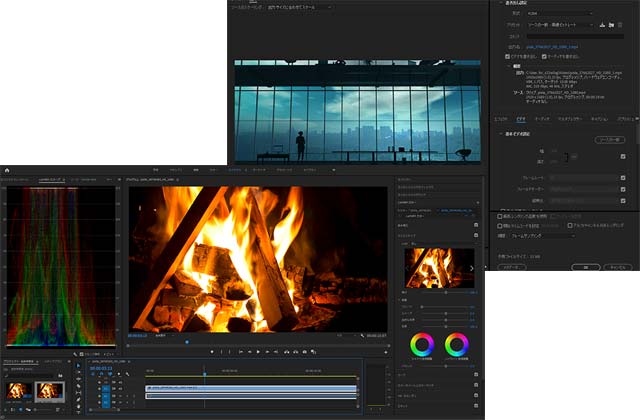
Task: Toggle Export Audio checkbox
Action: coord(544,56)
